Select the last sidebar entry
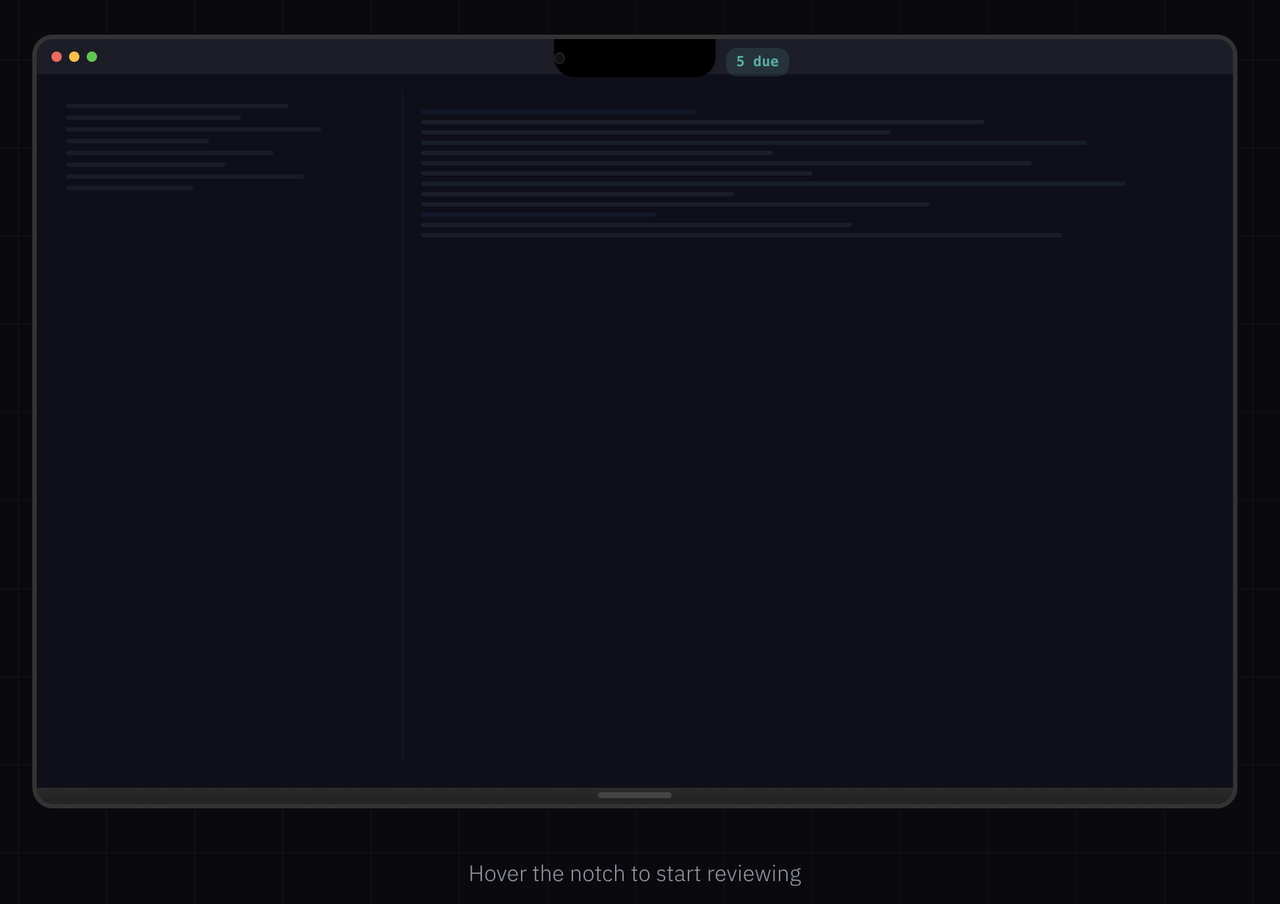 (130, 187)
